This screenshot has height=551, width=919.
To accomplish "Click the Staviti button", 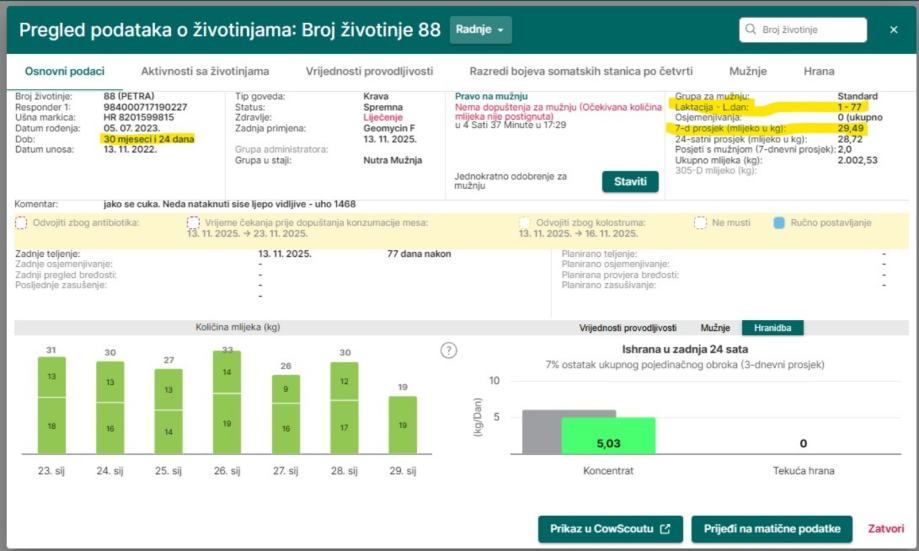I will point(630,182).
